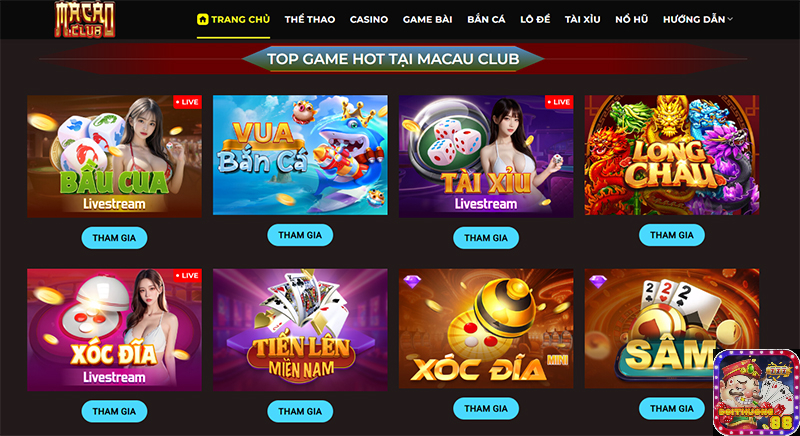The height and width of the screenshot is (436, 800).
Task: Open the Thể Thao menu item
Action: coord(310,19)
